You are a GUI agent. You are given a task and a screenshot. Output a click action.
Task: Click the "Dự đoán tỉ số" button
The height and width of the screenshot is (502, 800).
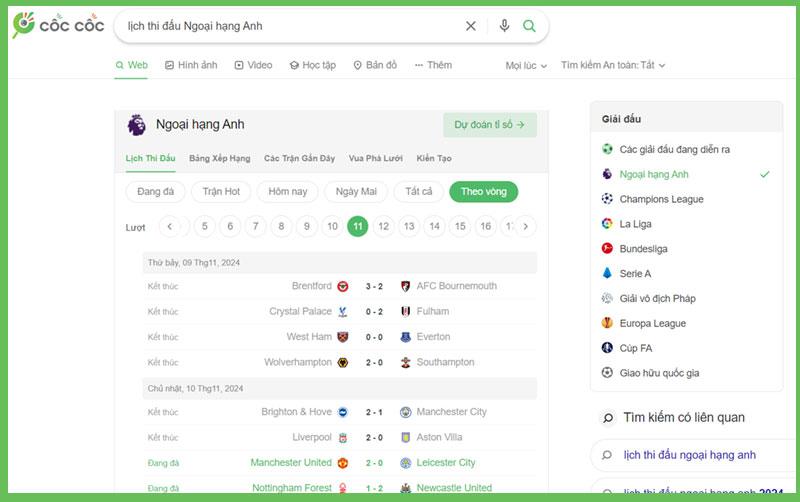(x=489, y=125)
